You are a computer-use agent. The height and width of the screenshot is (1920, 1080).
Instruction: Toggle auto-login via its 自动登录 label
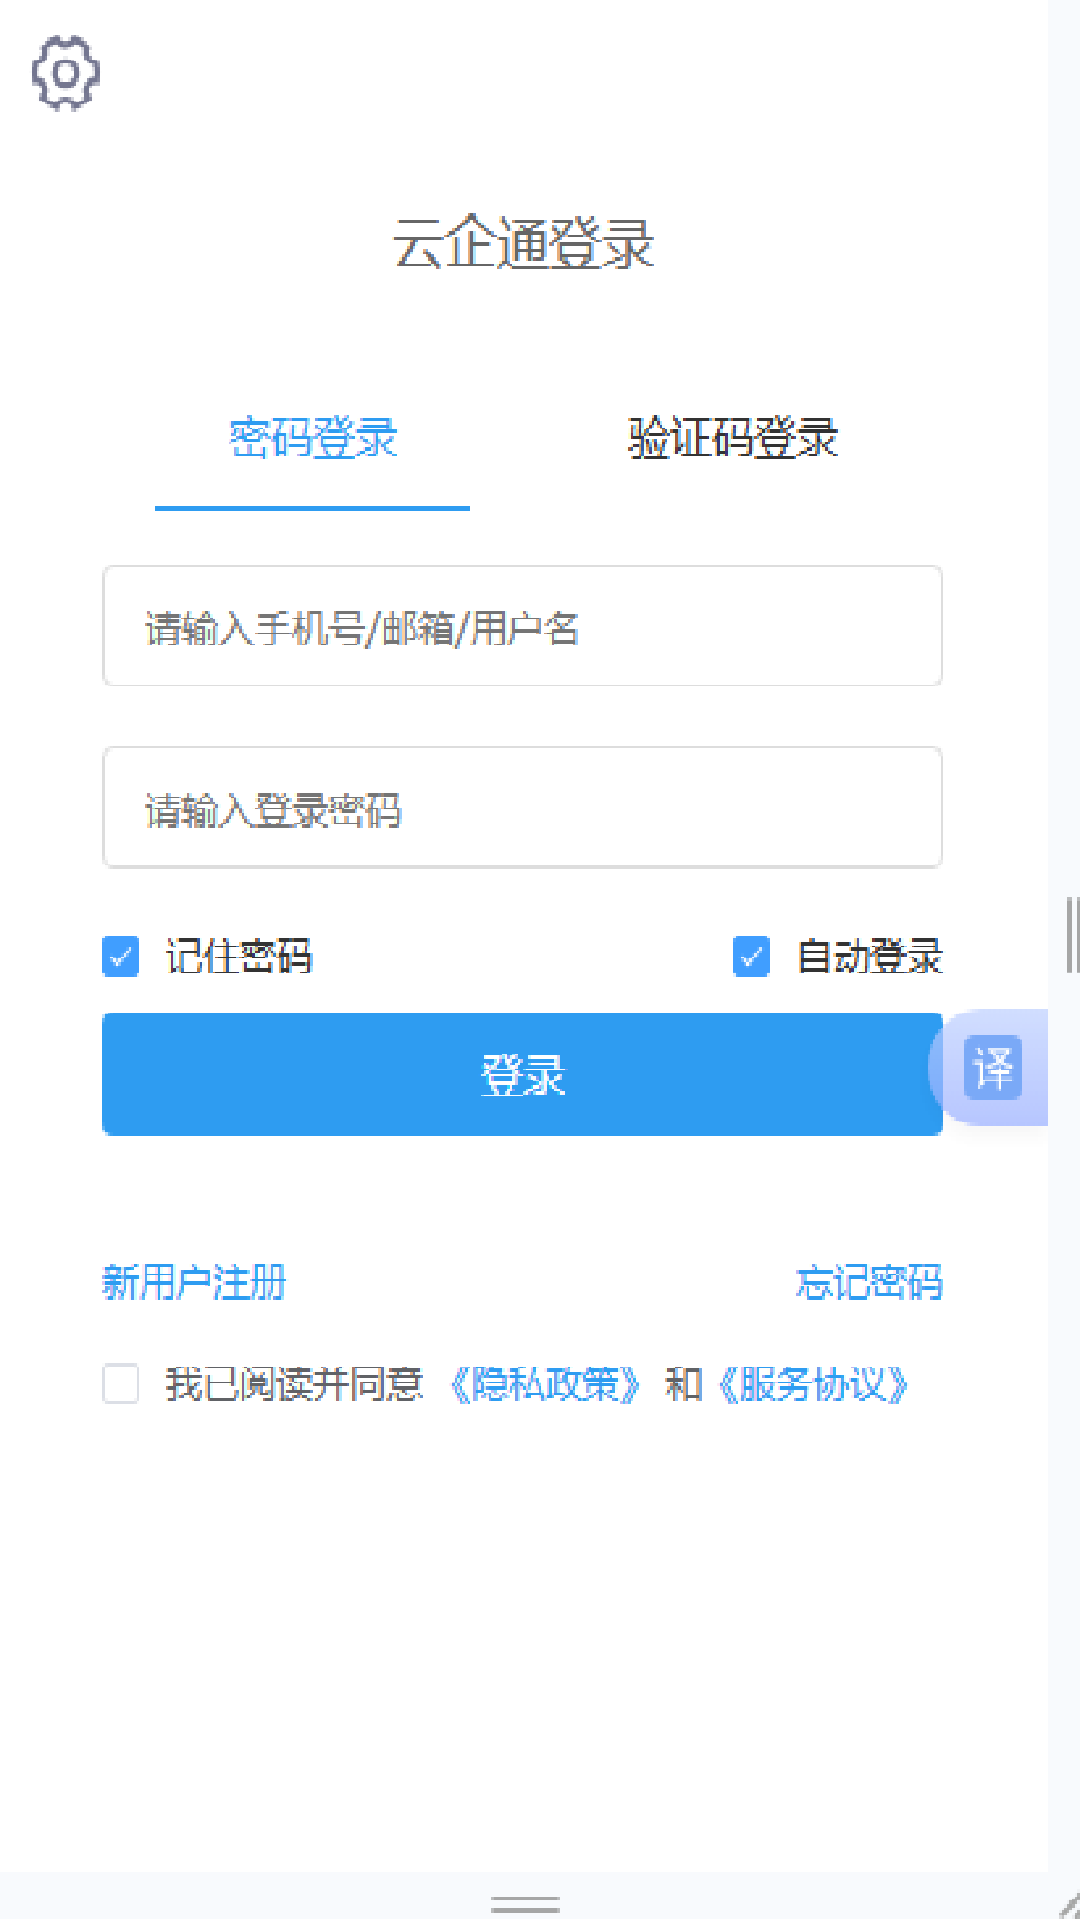coord(868,957)
